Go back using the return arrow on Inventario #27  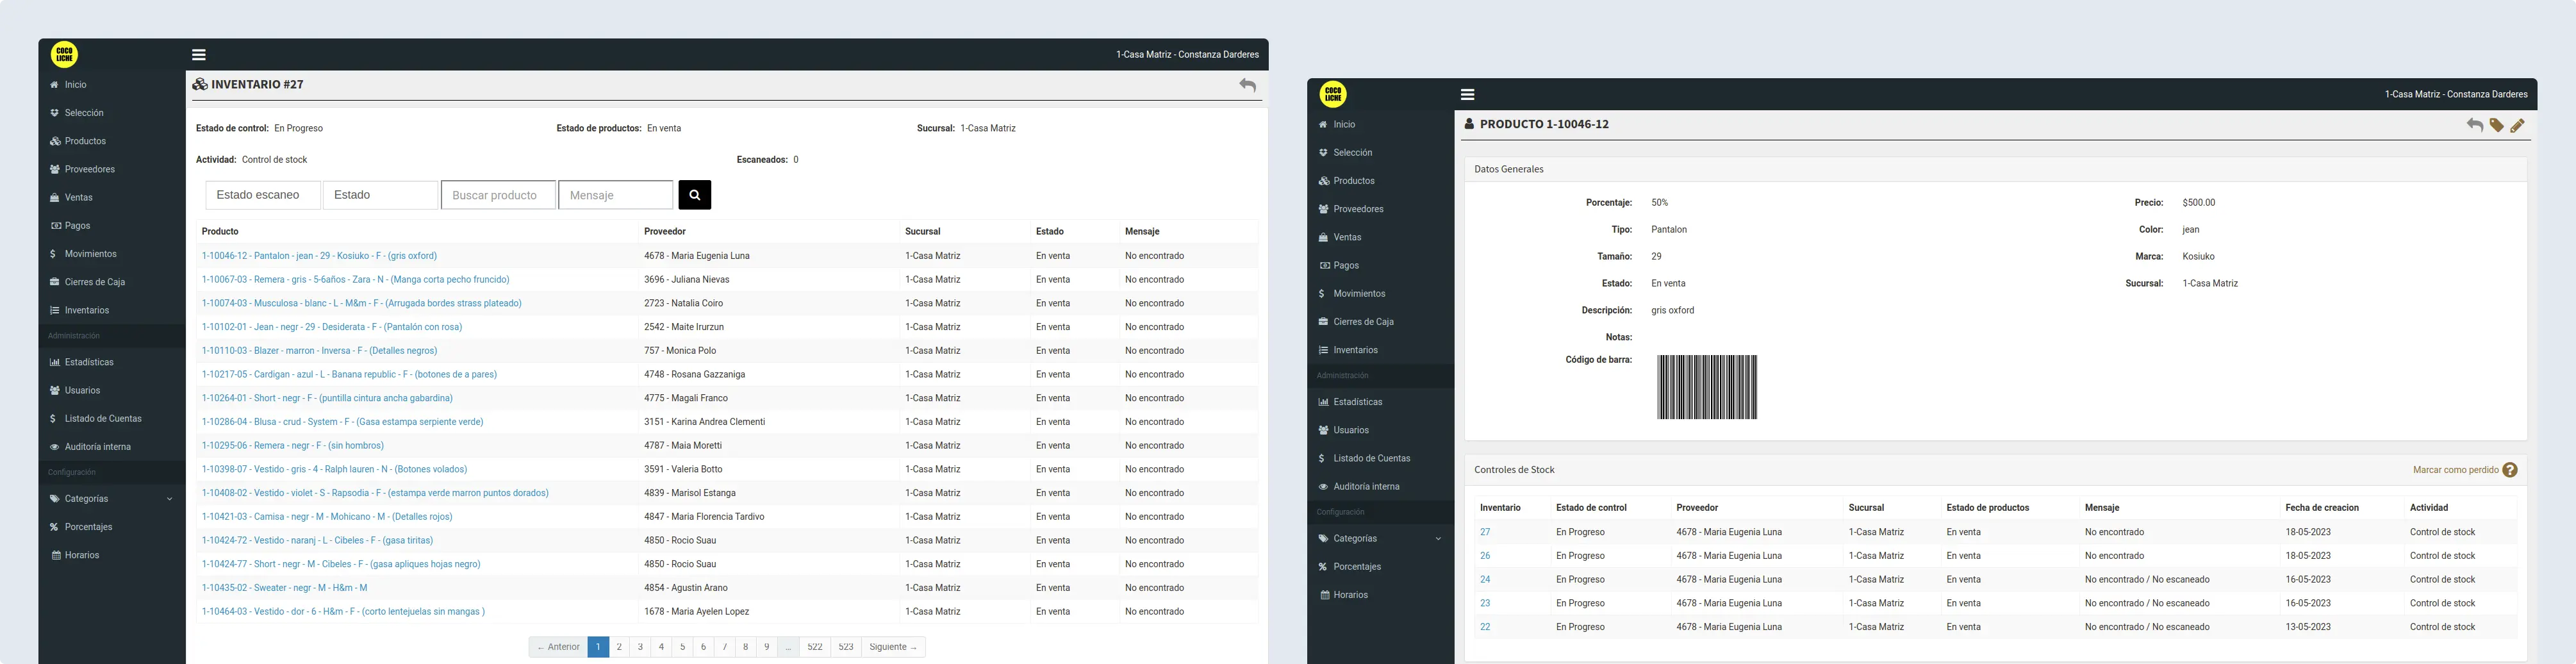(x=1247, y=84)
